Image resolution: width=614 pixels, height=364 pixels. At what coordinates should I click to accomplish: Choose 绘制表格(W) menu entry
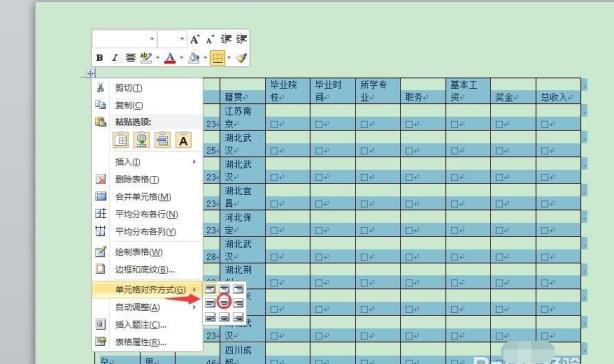pos(147,252)
